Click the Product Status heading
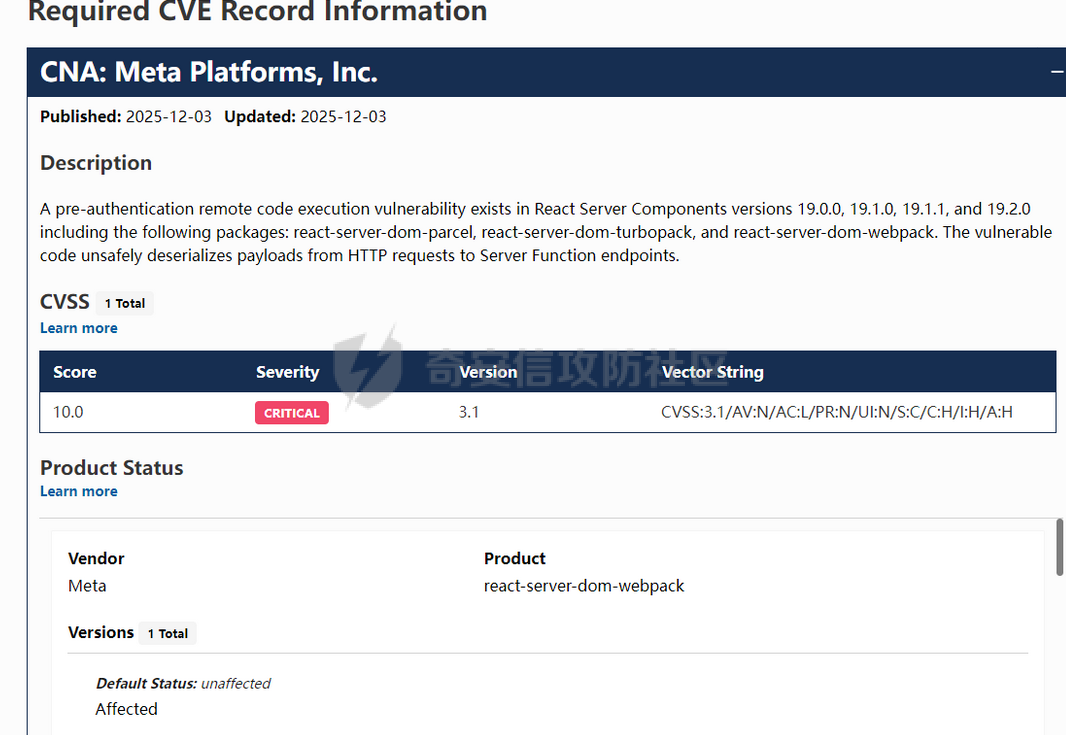 112,468
